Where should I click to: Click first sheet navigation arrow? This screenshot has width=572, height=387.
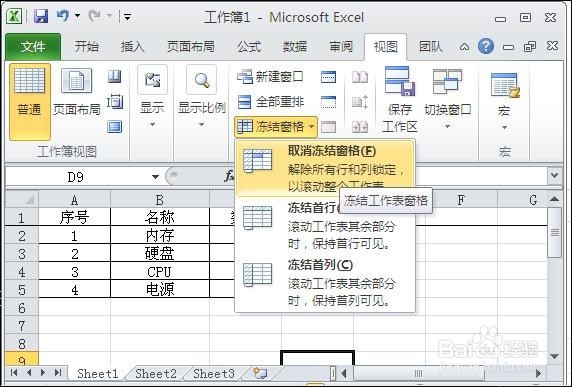[14, 373]
